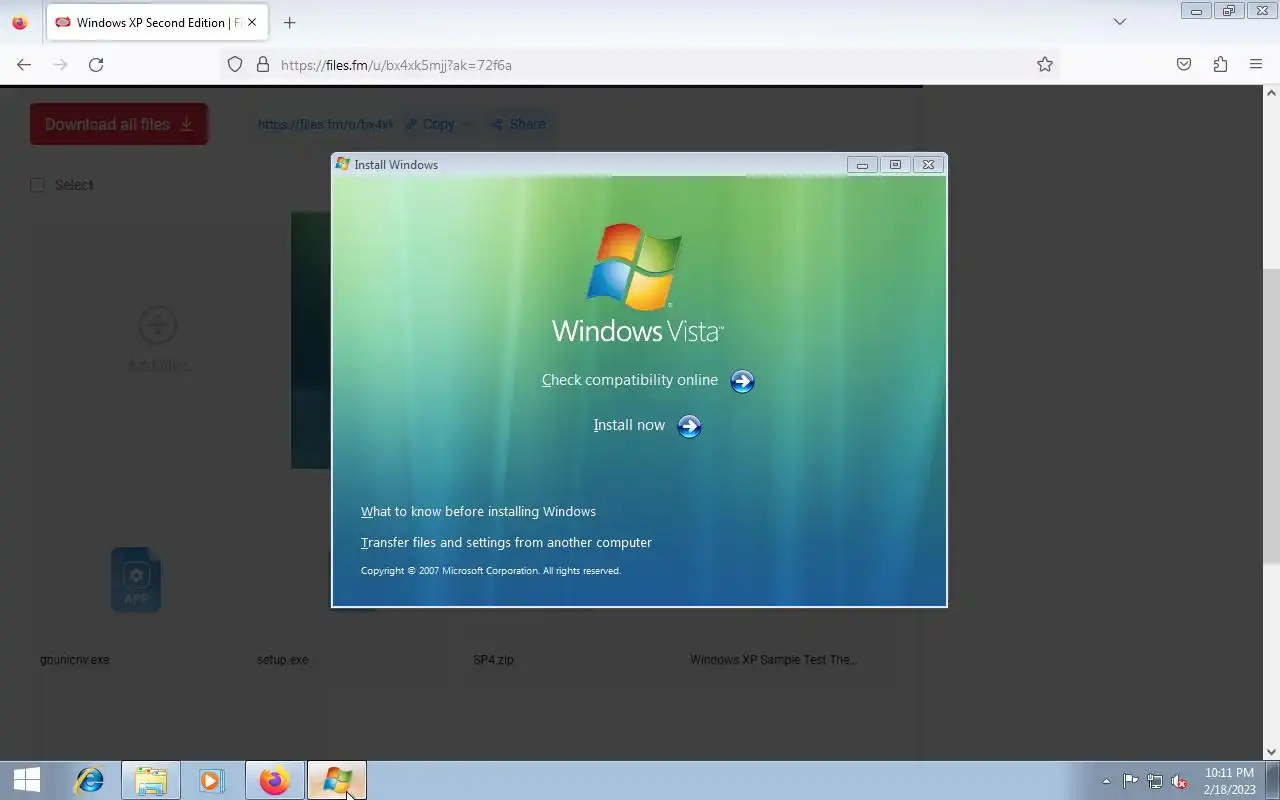Click the browser vertical scrollbar thumb
Viewport: 1280px width, 800px height.
pos(1272,415)
